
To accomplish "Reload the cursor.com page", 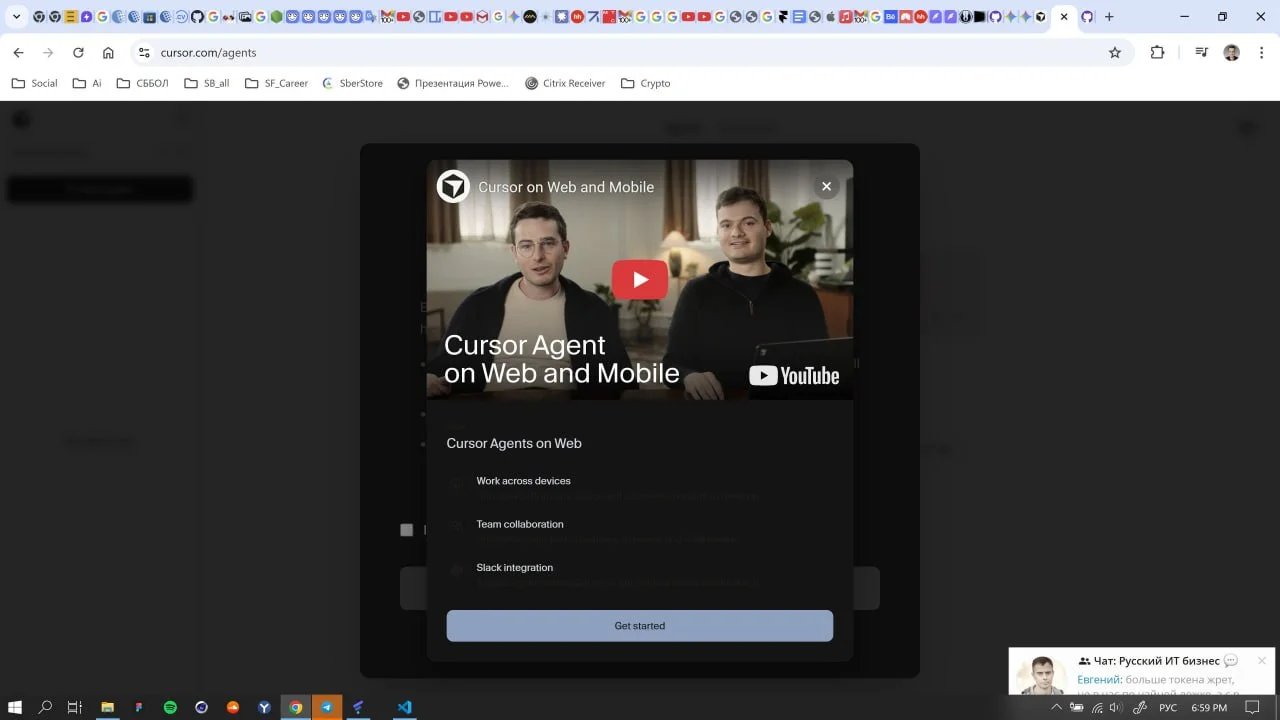I will coord(78,53).
